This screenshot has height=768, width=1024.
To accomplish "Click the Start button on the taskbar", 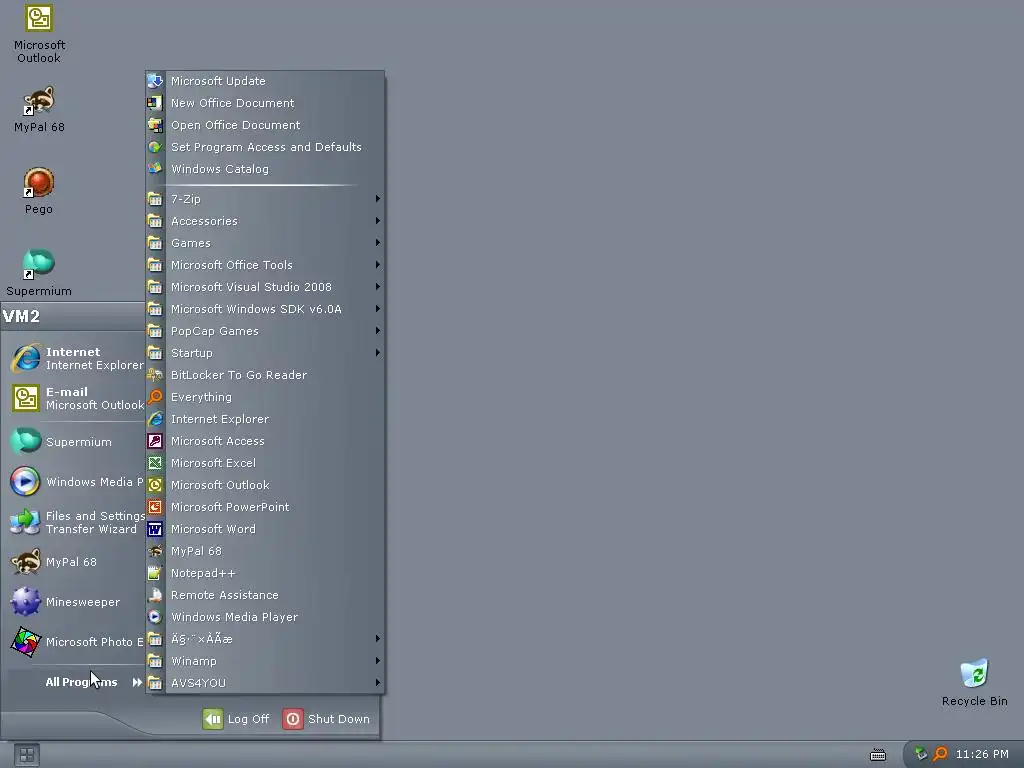I will [27, 755].
